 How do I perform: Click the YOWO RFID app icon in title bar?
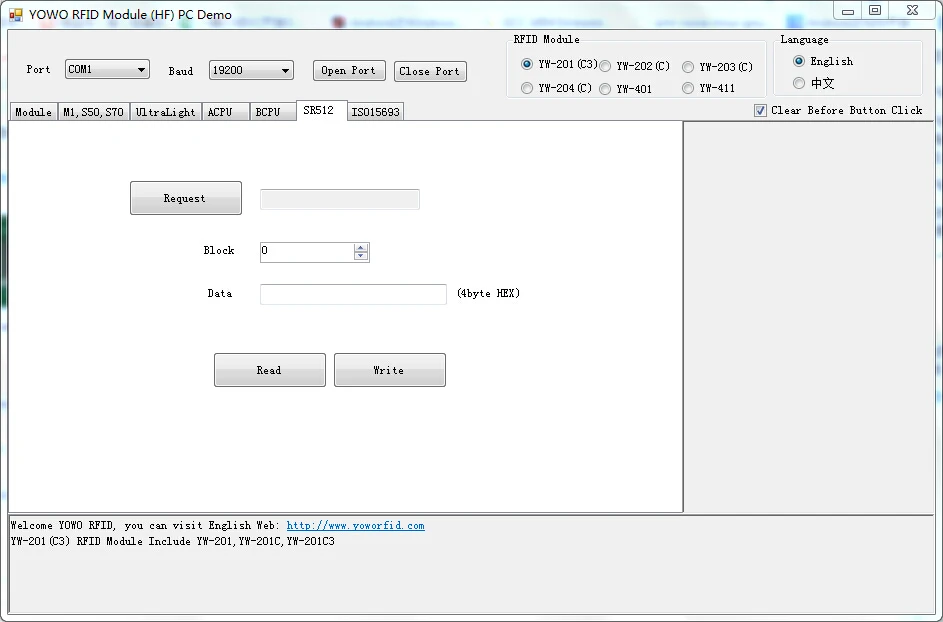[15, 14]
